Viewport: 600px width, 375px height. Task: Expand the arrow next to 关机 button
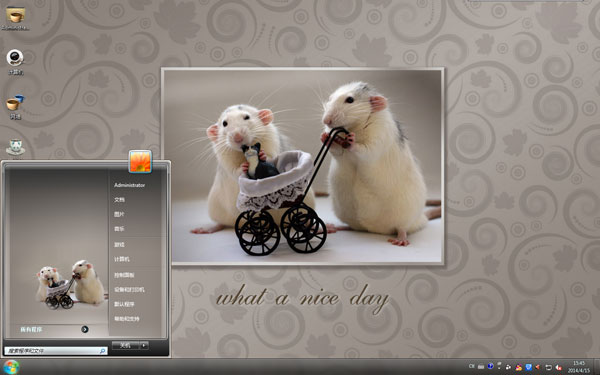click(144, 345)
